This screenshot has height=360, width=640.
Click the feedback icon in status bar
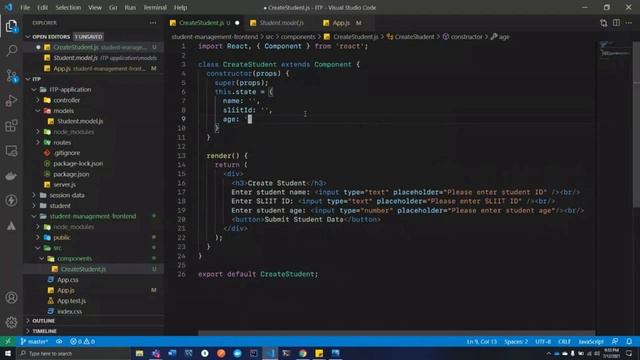coord(615,341)
